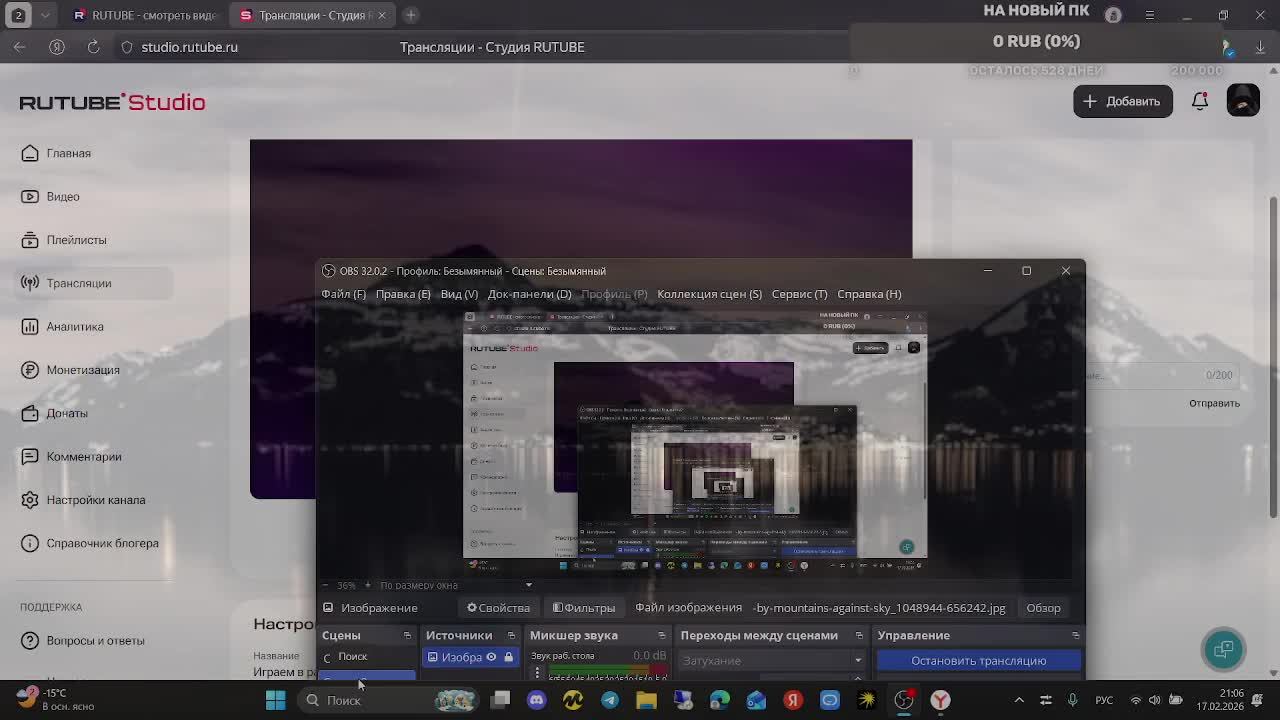Pop out the OBS Микшер звука dock
Screen dimensions: 1280x720
(661, 636)
